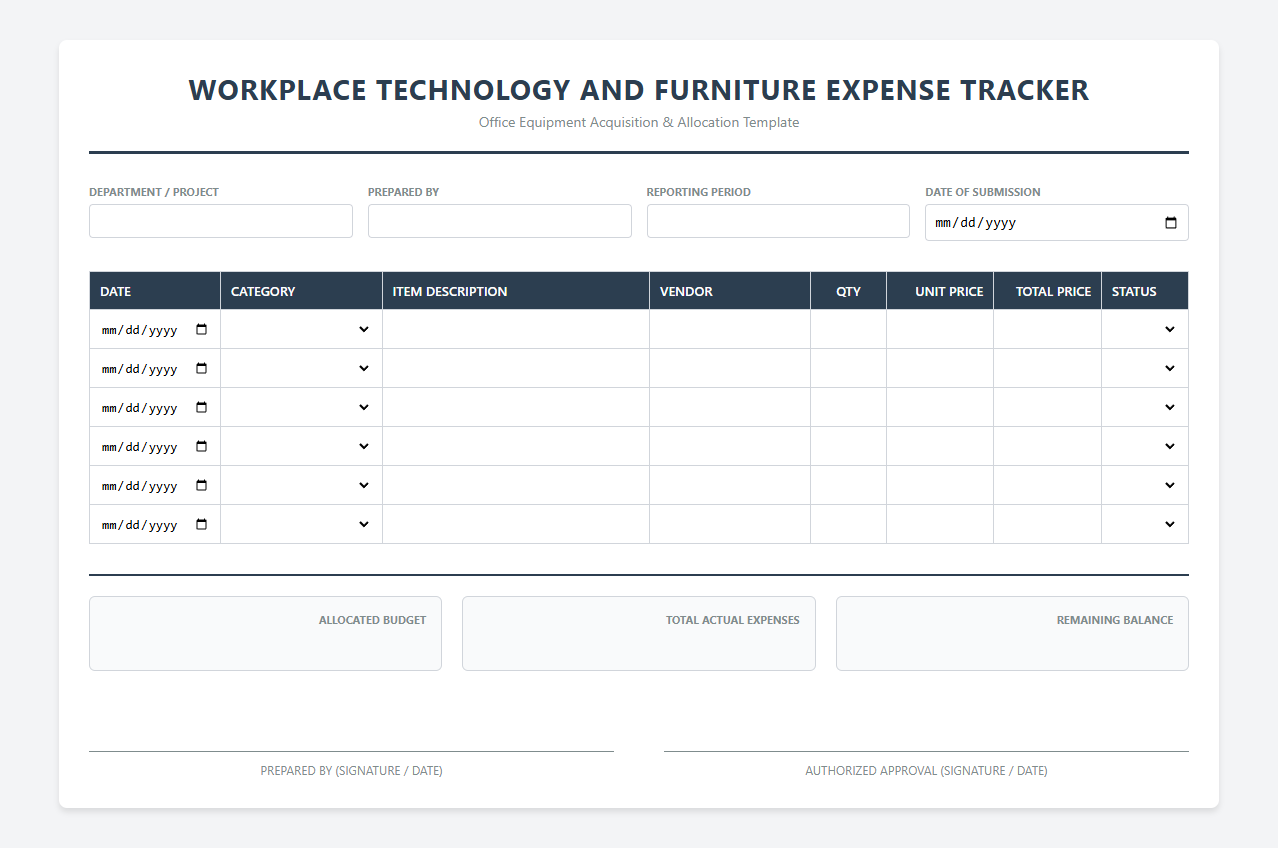Open calendar icon in fourth table row date
Image resolution: width=1278 pixels, height=848 pixels.
coord(201,446)
